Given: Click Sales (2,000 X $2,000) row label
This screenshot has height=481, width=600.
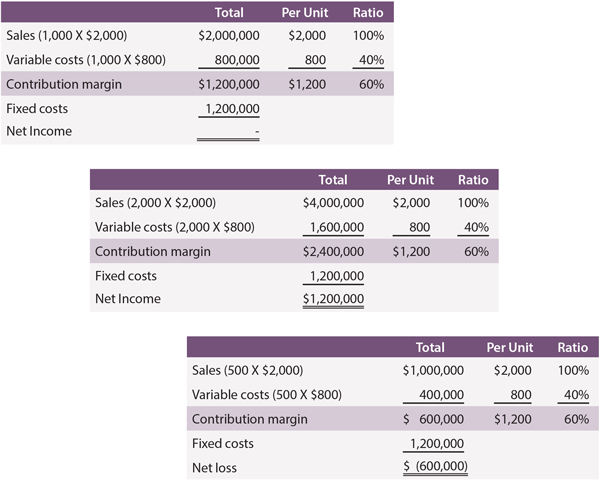Looking at the screenshot, I should pyautogui.click(x=155, y=203).
